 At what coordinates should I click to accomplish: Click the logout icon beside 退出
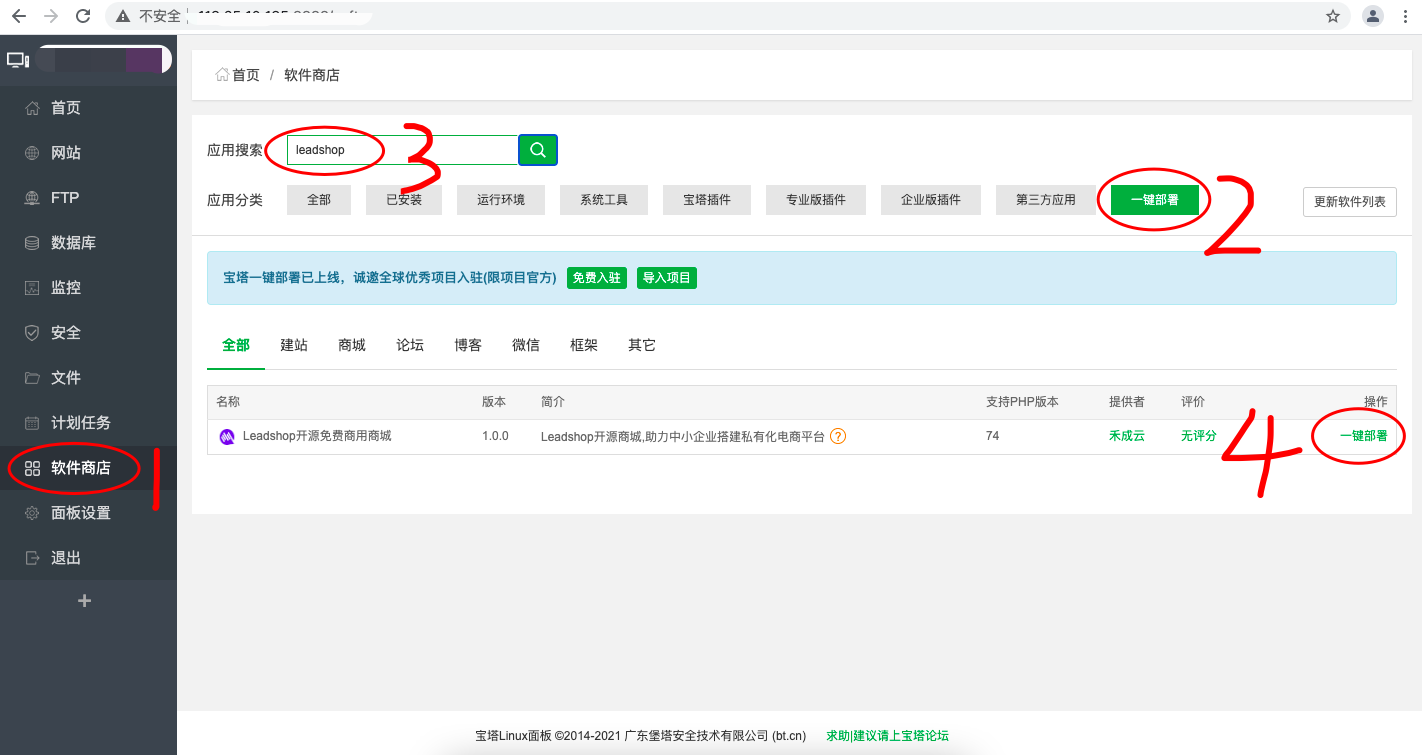(x=32, y=558)
